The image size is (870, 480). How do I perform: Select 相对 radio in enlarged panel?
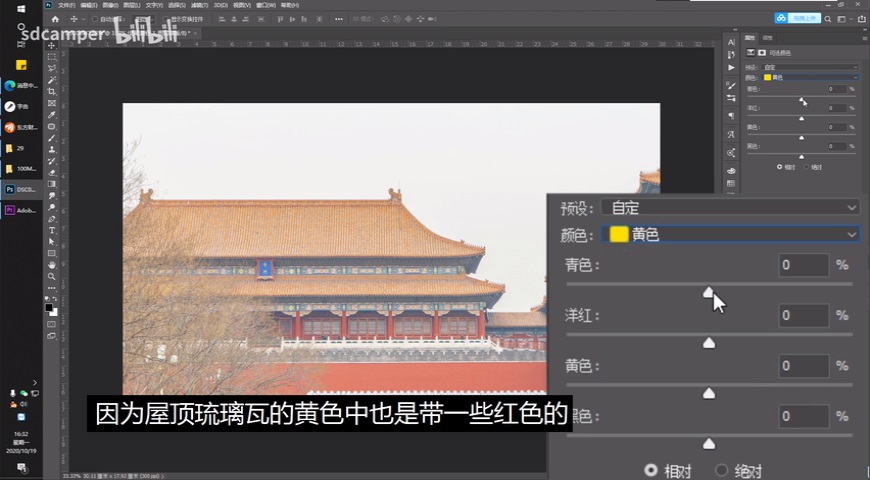point(651,471)
